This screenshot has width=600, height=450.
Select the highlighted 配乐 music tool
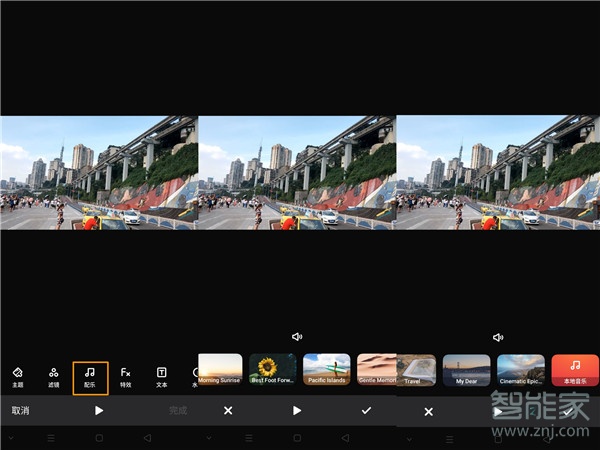pyautogui.click(x=90, y=375)
